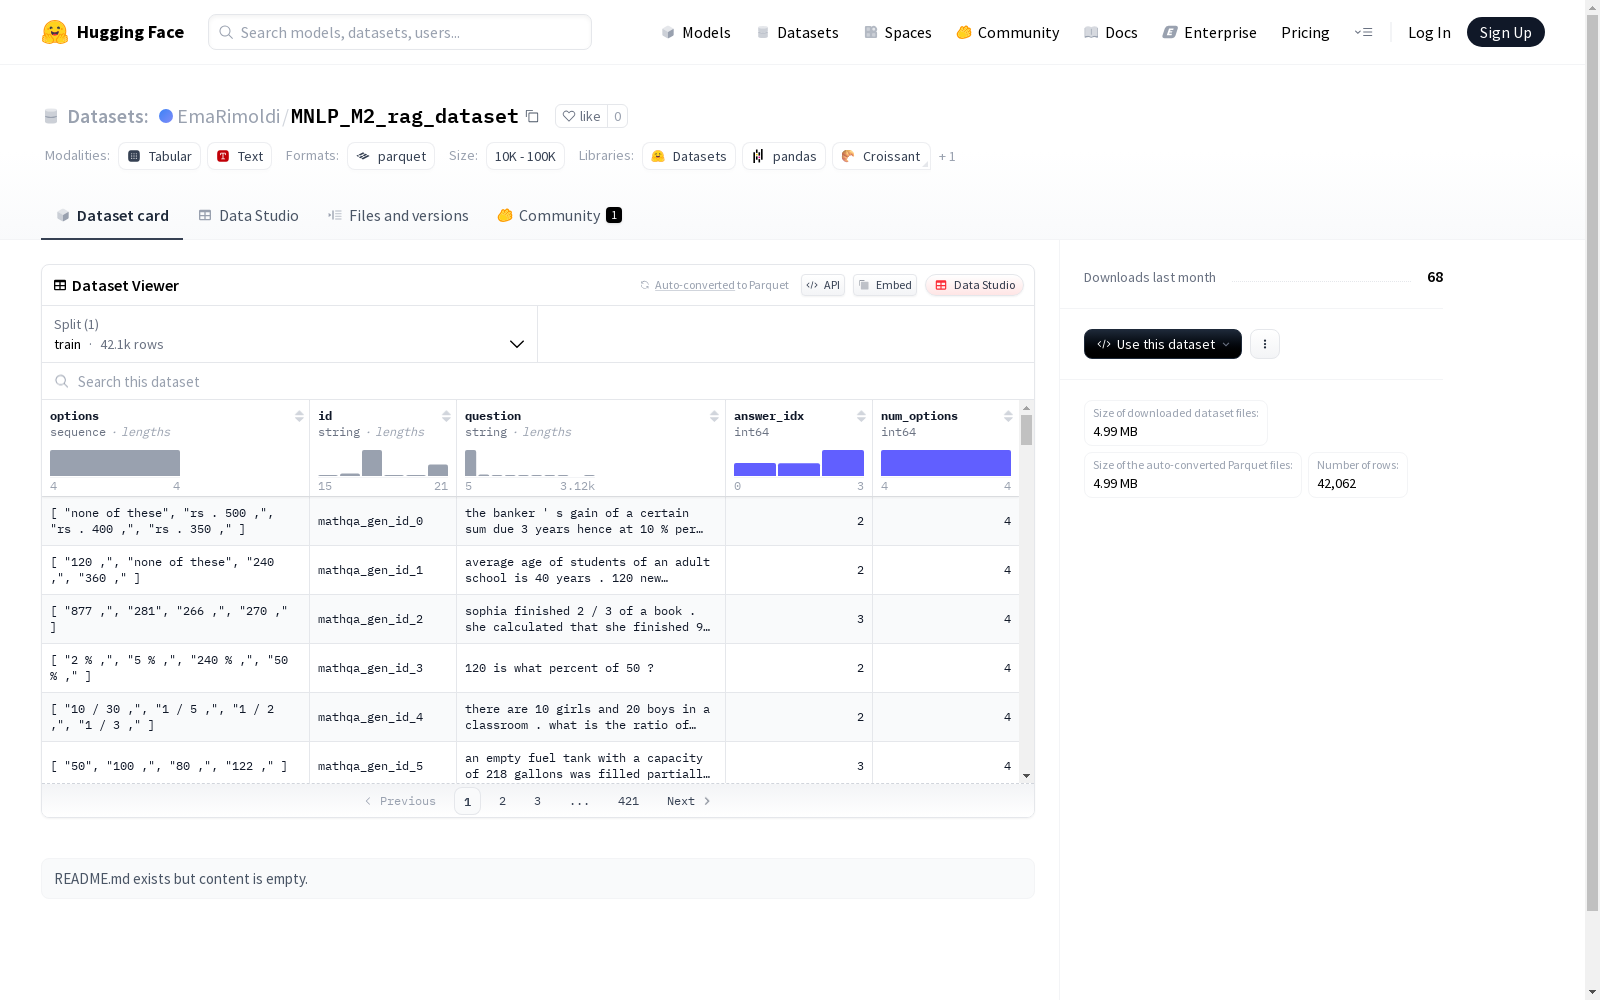1600x1000 pixels.
Task: Click the num_options histogram bar
Action: [x=946, y=462]
